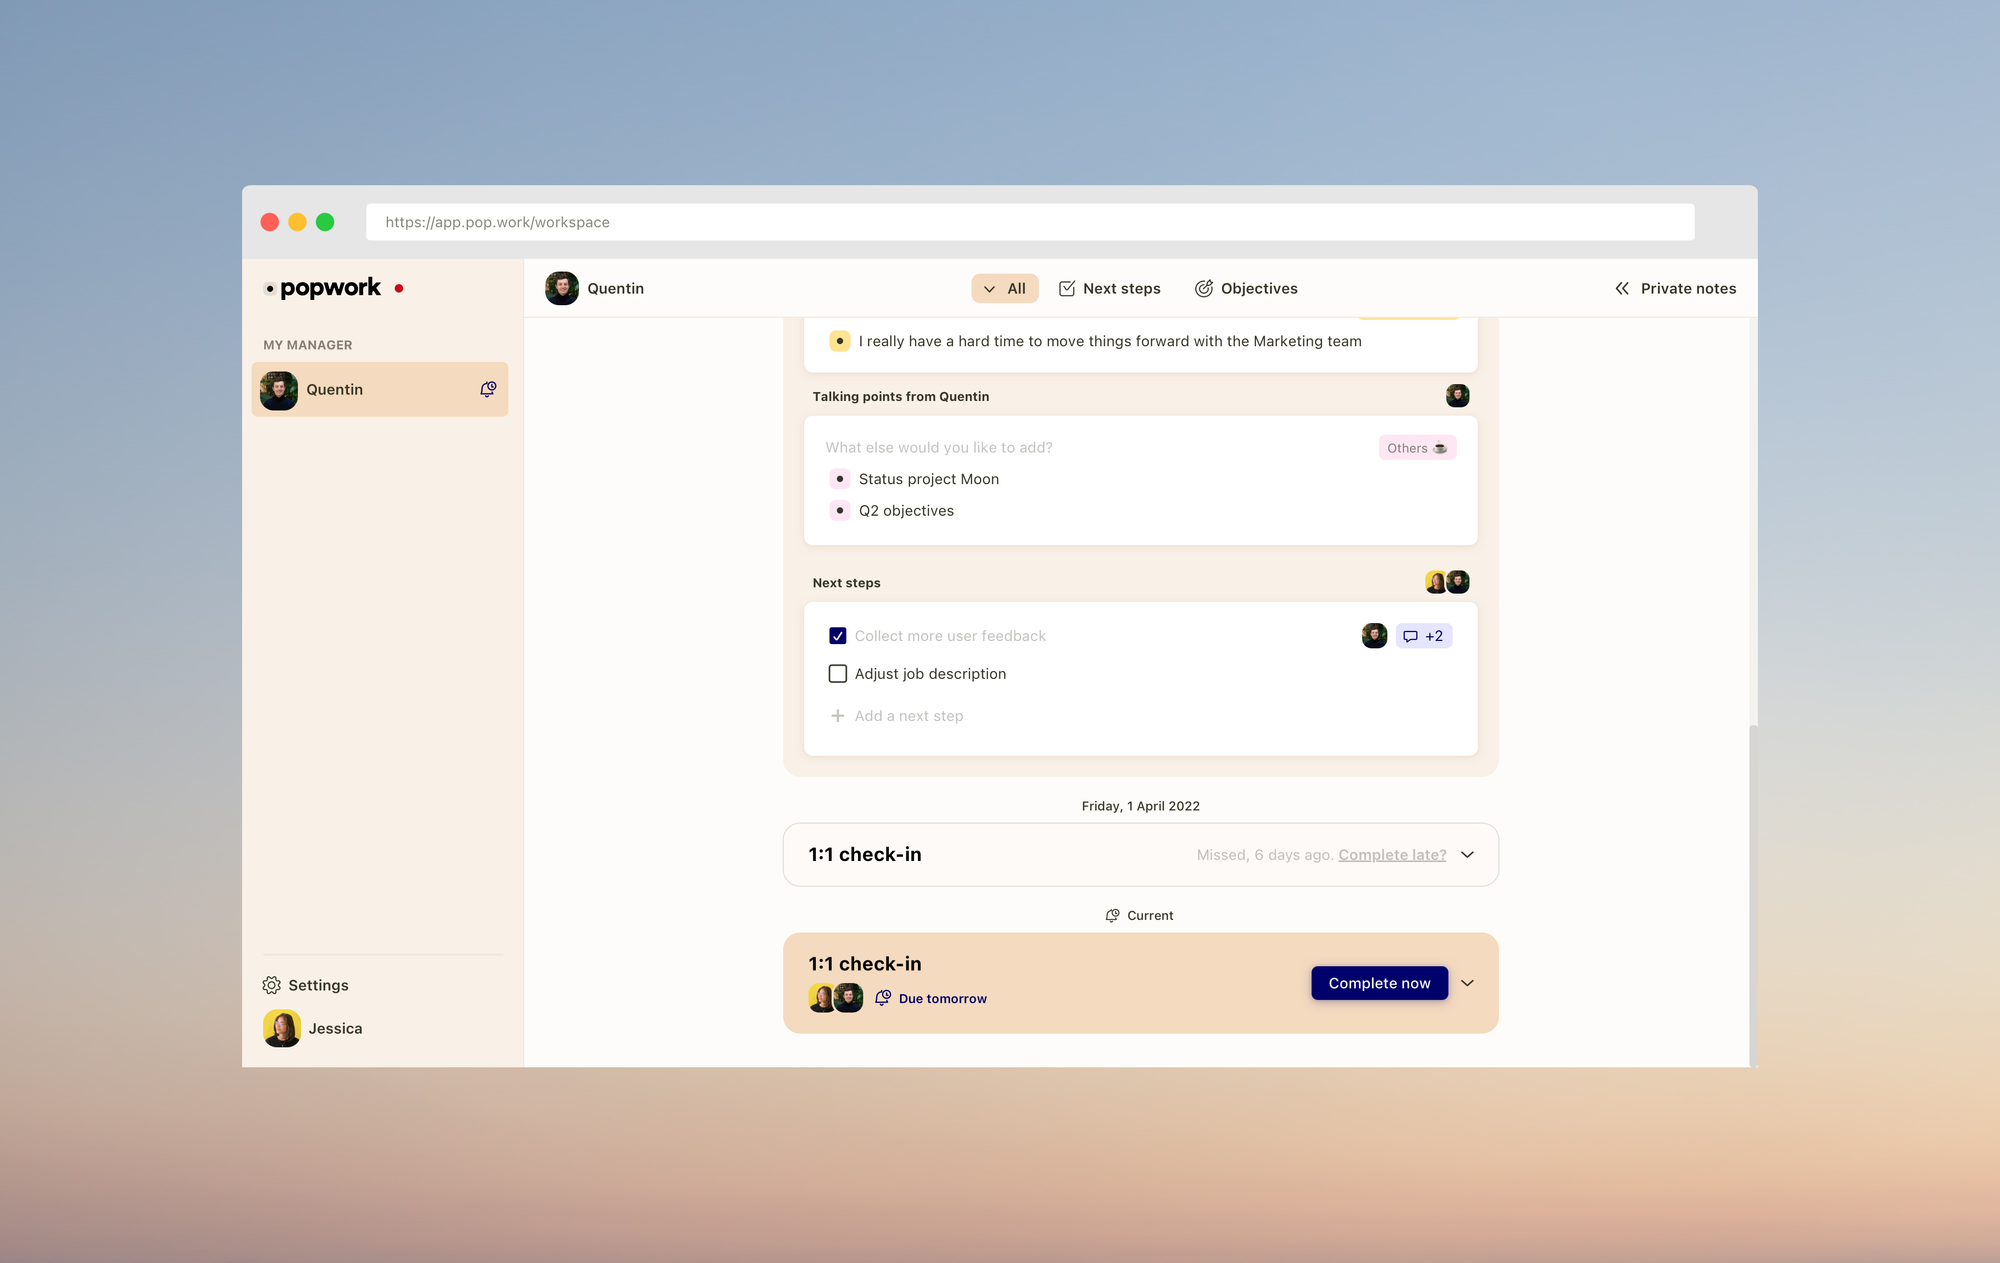Click the plus icon for Add a next step

(838, 716)
